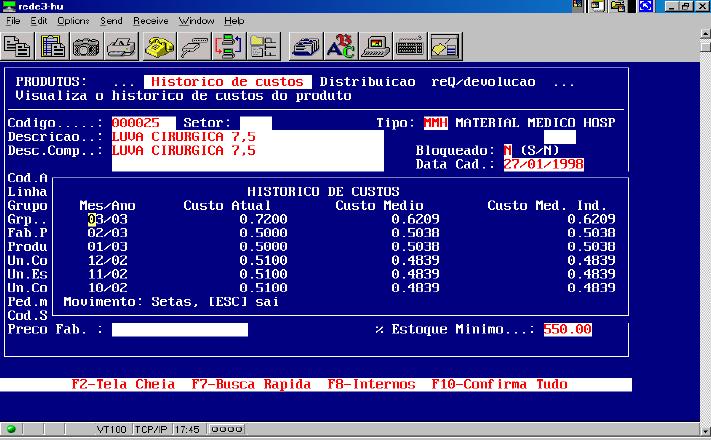Click the 'Custo Medio' column header
The image size is (711, 440).
pos(380,205)
